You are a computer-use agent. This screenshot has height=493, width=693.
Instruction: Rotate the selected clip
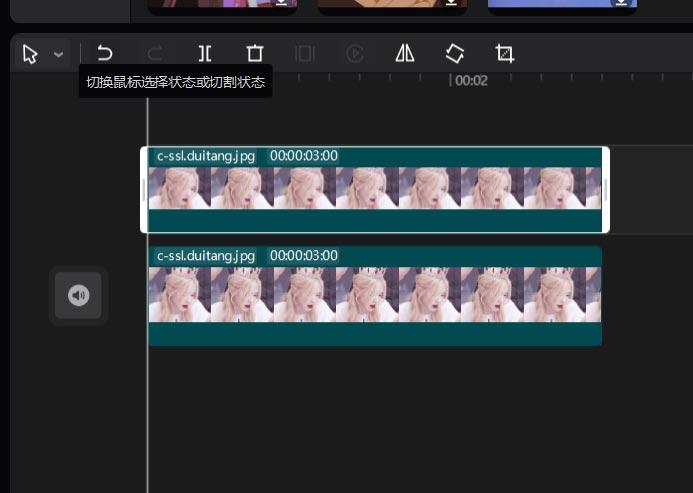coord(455,54)
